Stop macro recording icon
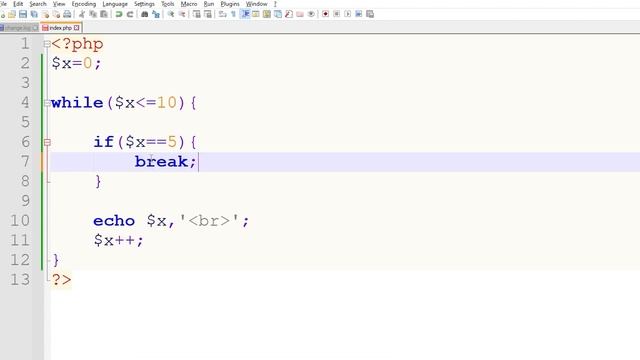Image resolution: width=640 pixels, height=360 pixels. click(x=336, y=14)
